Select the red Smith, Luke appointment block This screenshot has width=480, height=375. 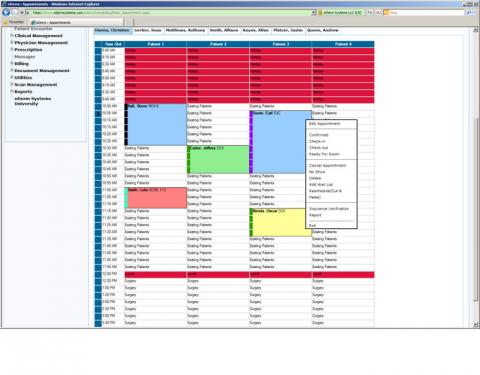[155, 198]
